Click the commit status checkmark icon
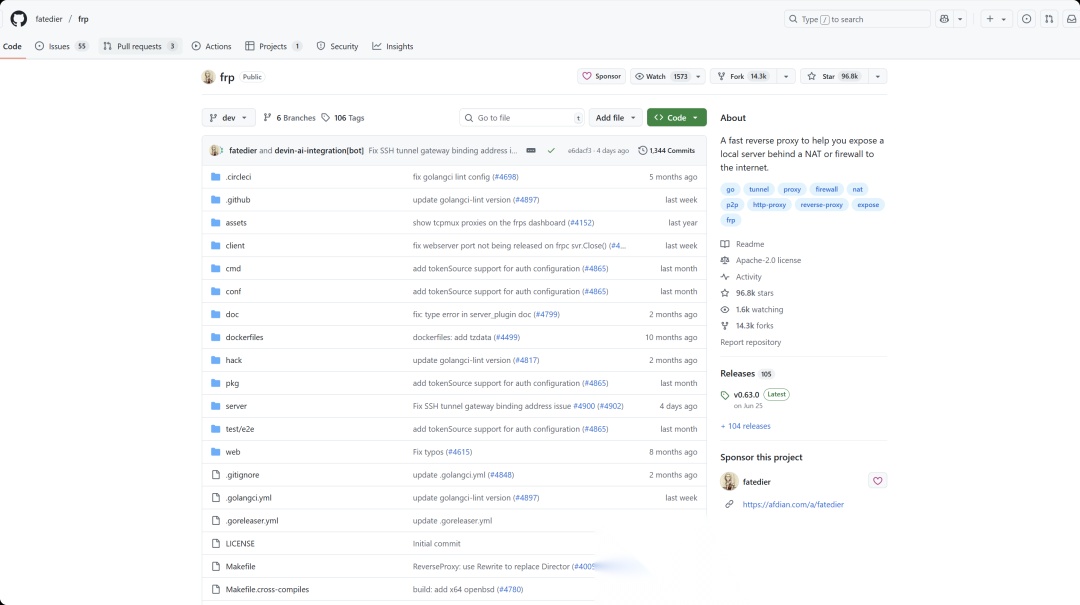 [551, 150]
